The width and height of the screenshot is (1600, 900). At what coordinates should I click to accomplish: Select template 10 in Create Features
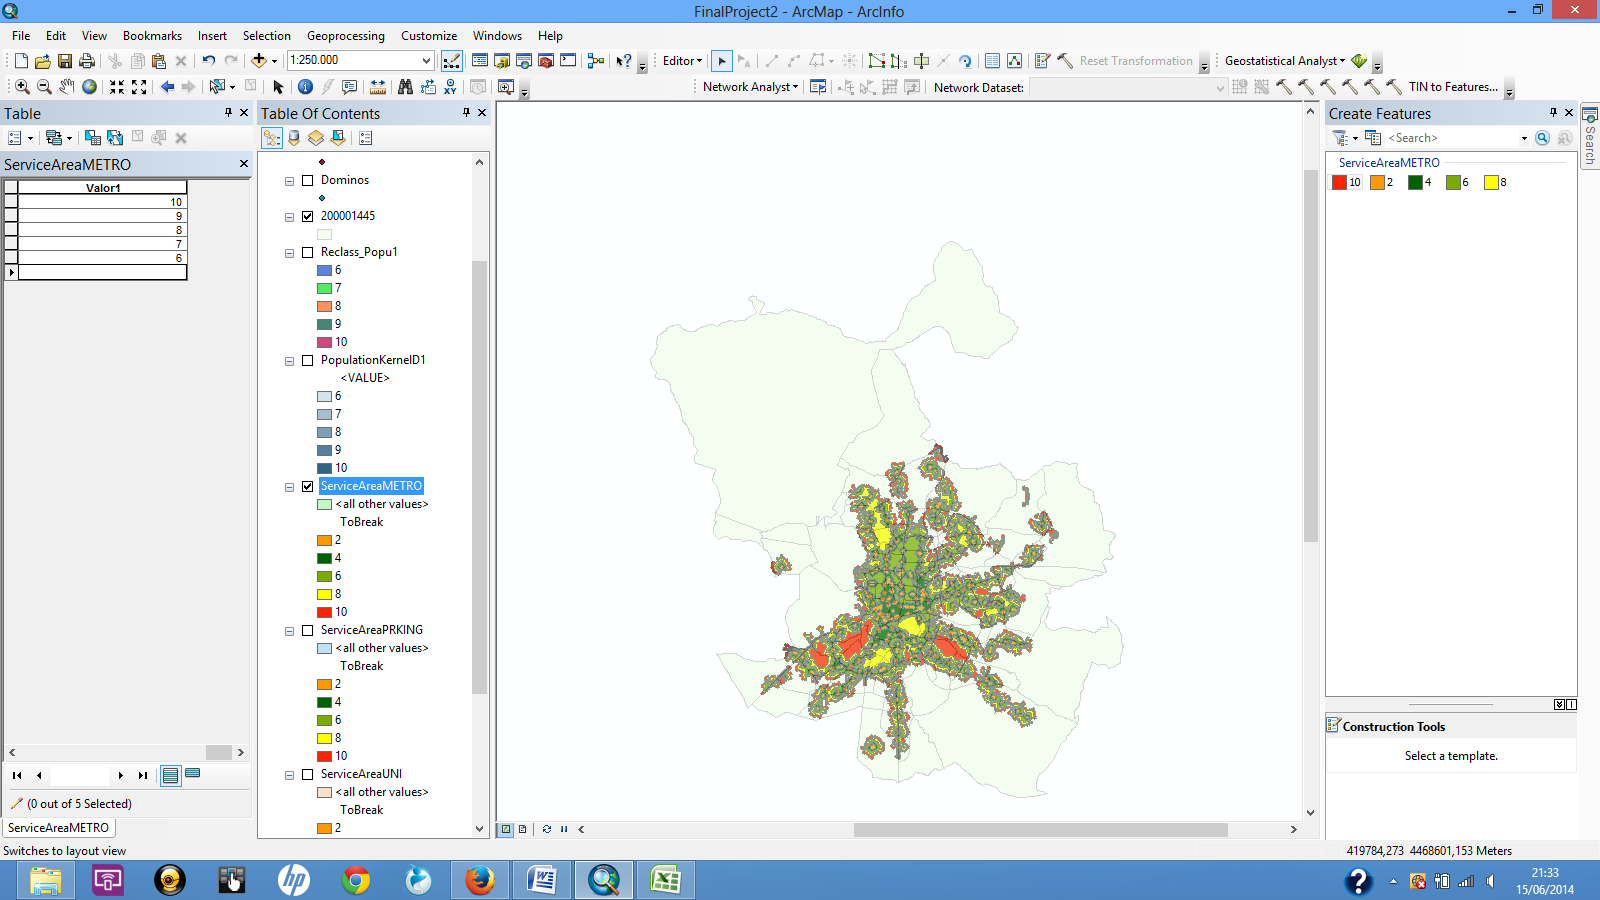(1346, 182)
